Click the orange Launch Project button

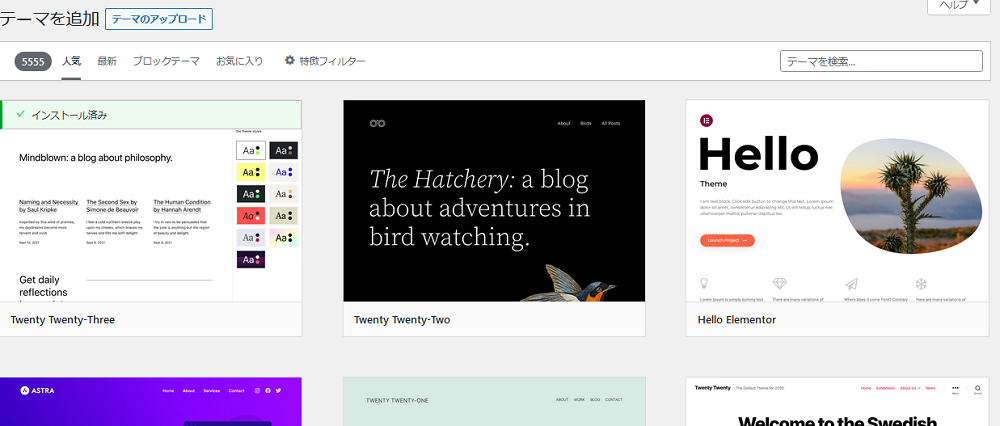coord(726,240)
